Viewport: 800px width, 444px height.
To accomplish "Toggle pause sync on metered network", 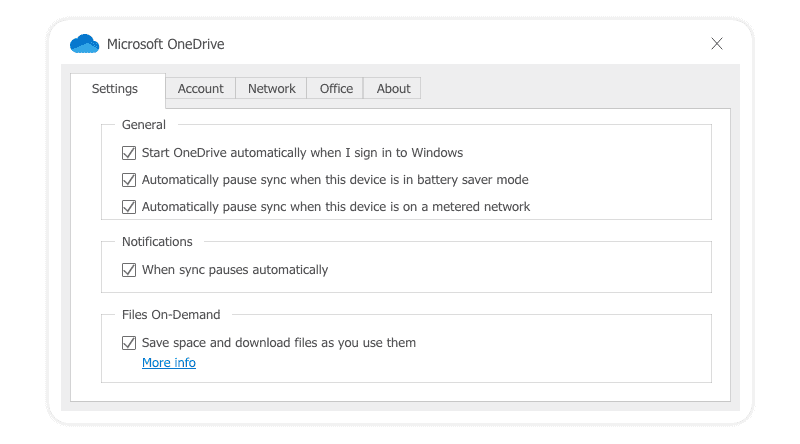I will (129, 207).
